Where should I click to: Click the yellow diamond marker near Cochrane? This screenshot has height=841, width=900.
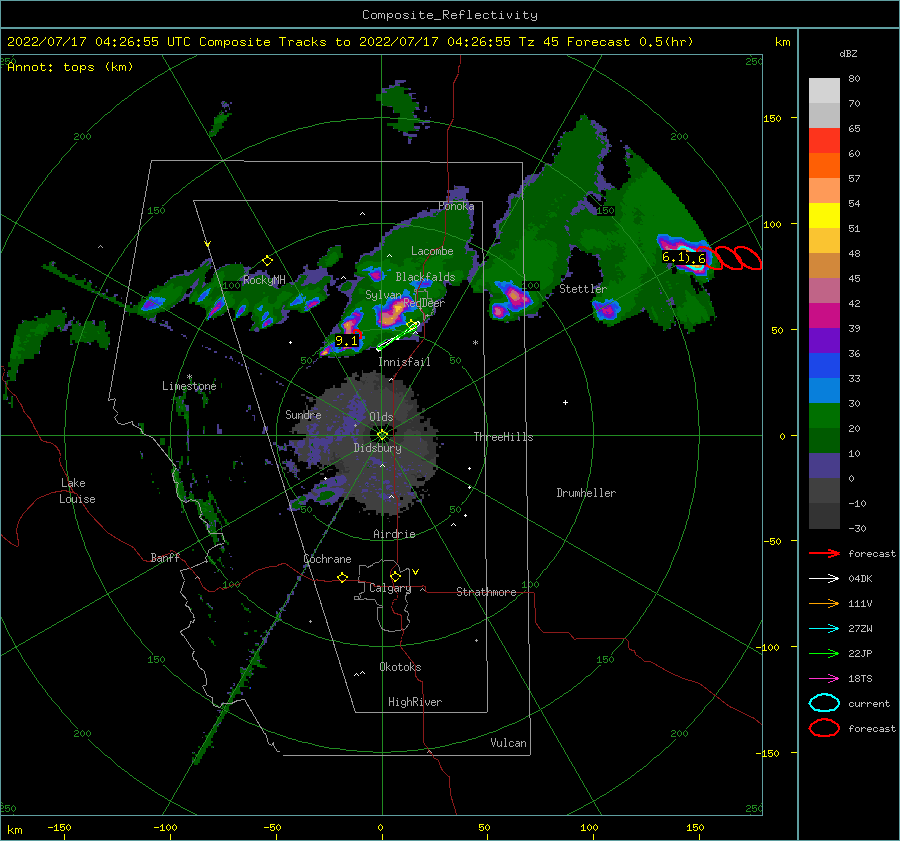343,578
